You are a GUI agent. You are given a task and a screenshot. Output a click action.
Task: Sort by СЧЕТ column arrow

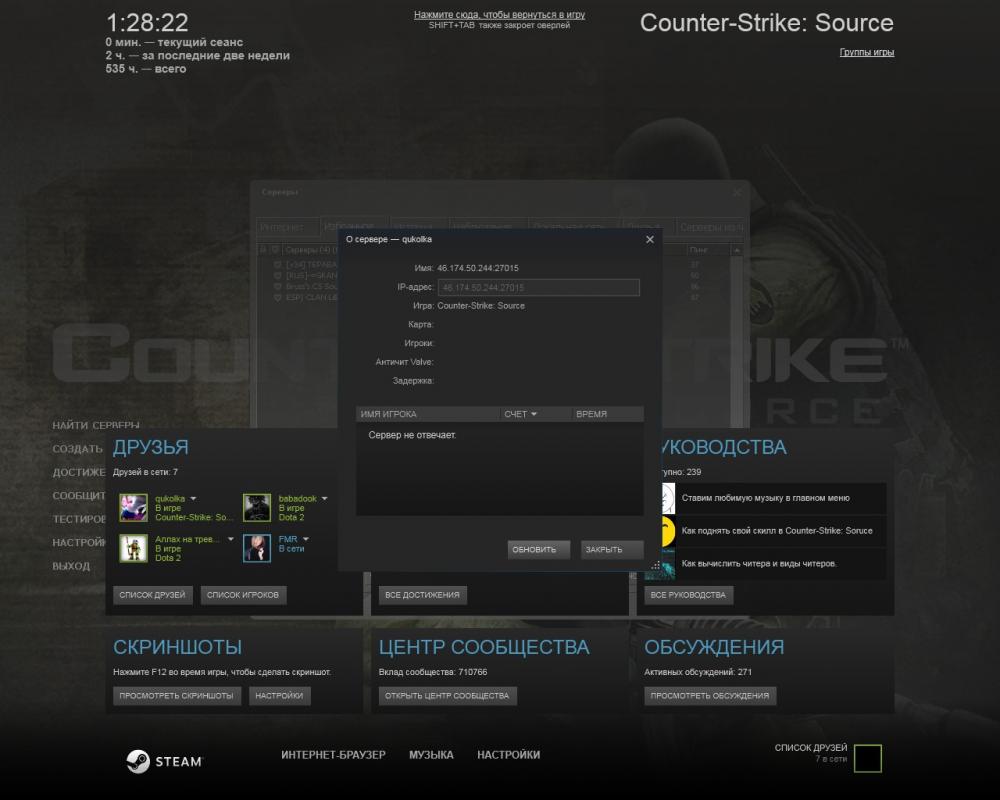click(534, 415)
